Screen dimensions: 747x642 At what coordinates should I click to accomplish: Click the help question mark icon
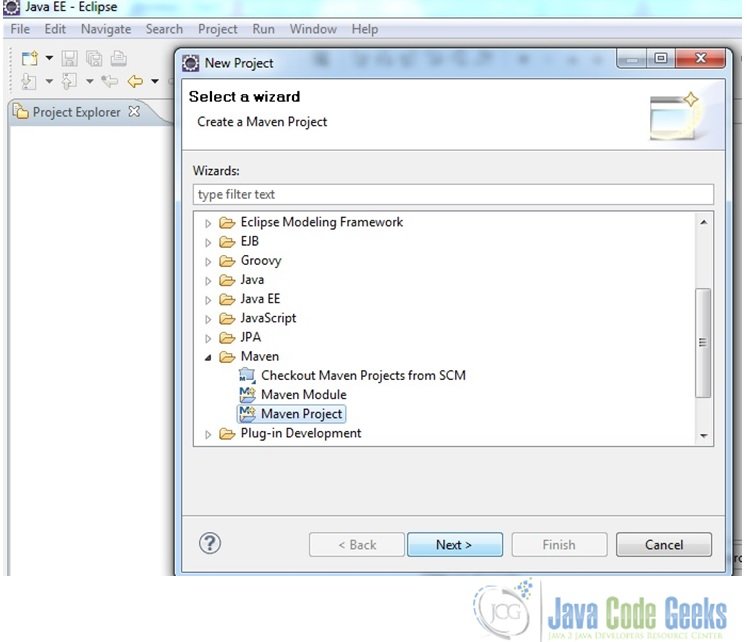[210, 543]
